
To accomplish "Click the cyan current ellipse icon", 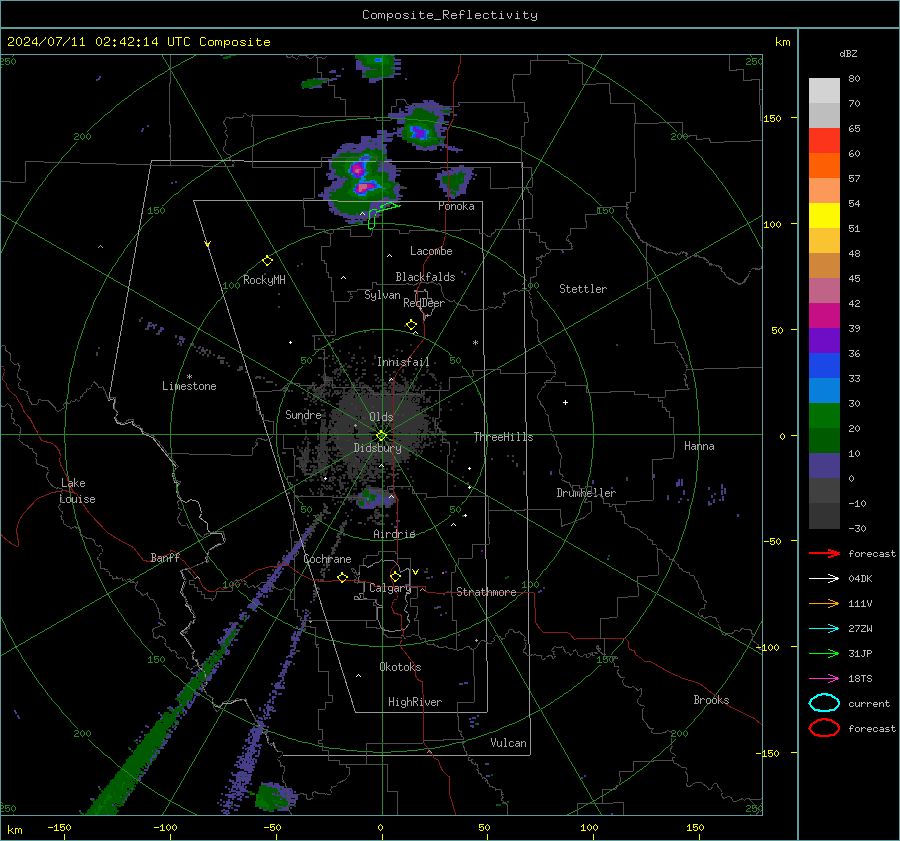I will tap(824, 703).
